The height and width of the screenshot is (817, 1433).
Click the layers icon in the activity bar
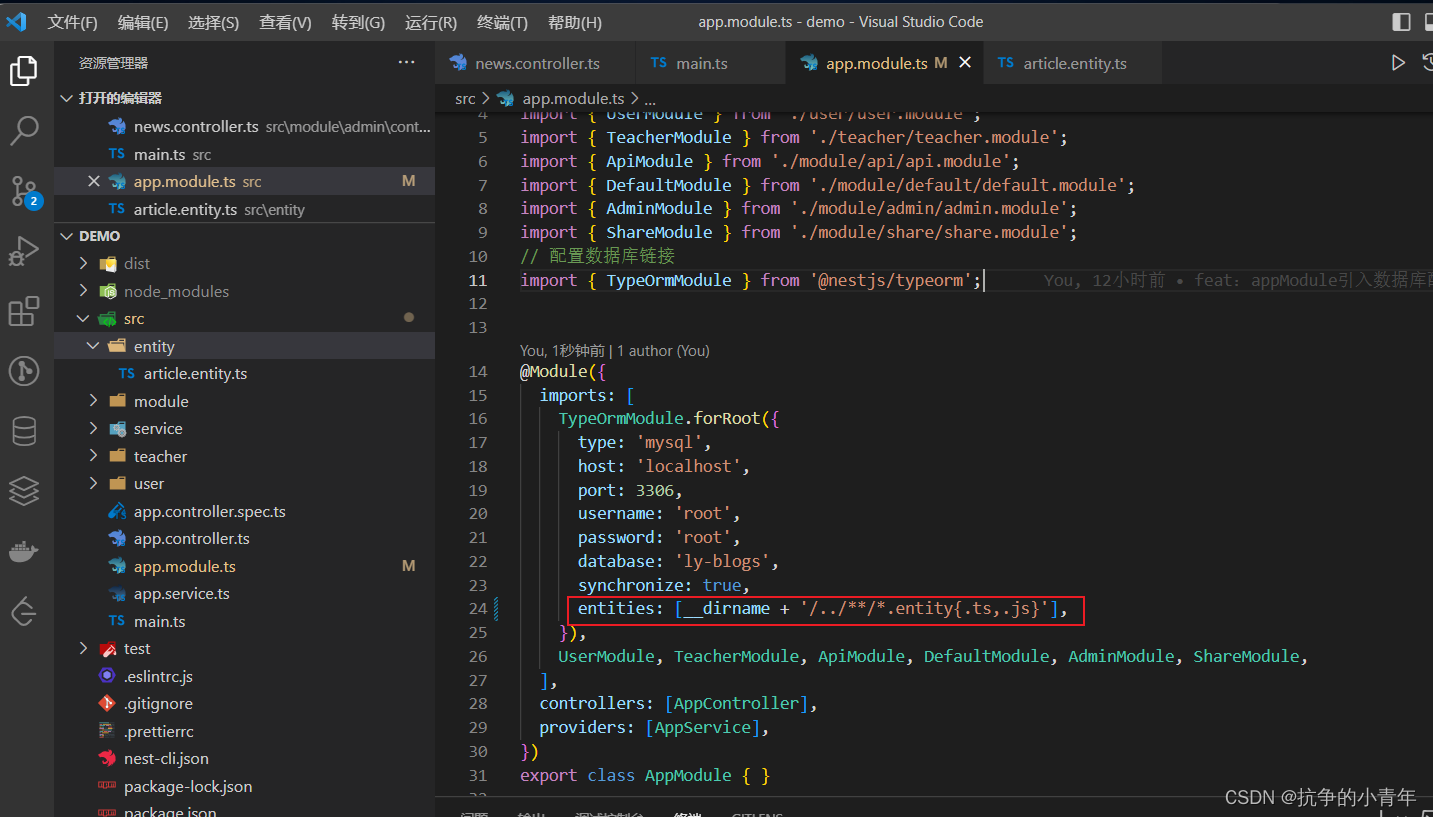(x=25, y=491)
